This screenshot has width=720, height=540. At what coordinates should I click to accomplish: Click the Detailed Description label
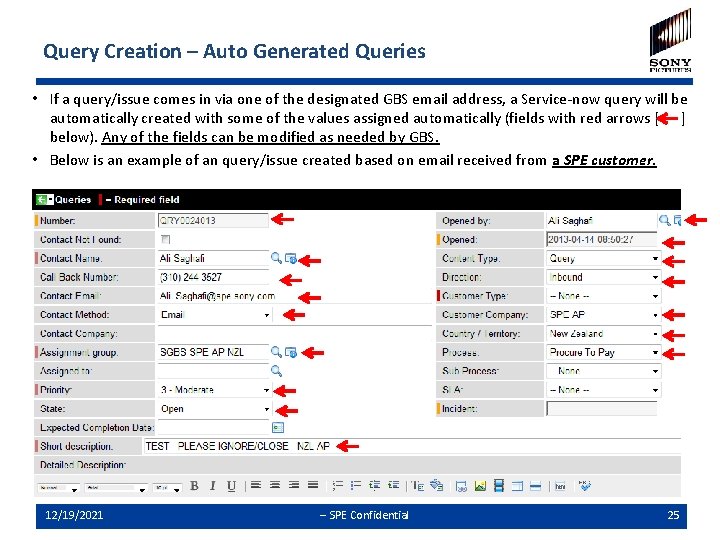pyautogui.click(x=83, y=465)
